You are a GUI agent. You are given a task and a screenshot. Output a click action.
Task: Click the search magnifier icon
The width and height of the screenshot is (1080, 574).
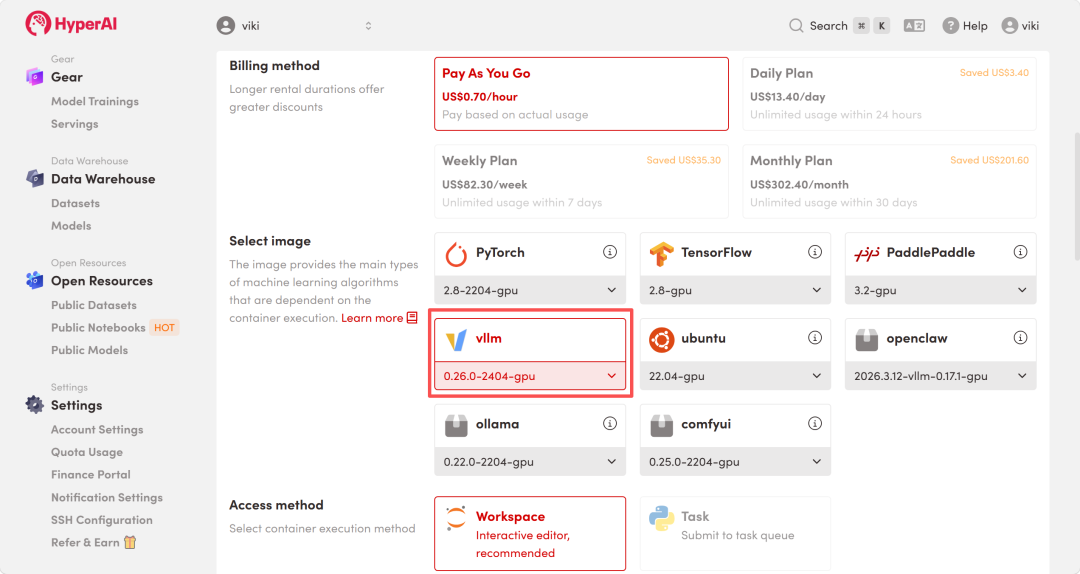coord(796,25)
